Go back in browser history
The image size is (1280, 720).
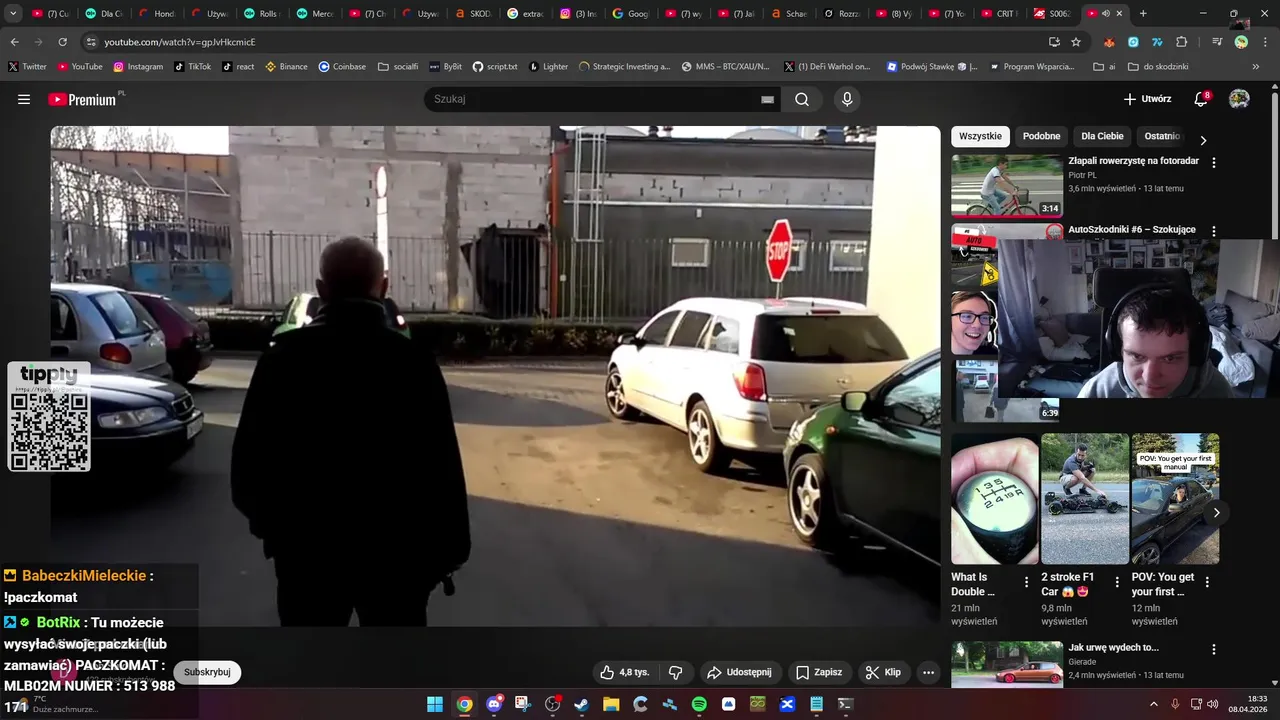point(14,42)
